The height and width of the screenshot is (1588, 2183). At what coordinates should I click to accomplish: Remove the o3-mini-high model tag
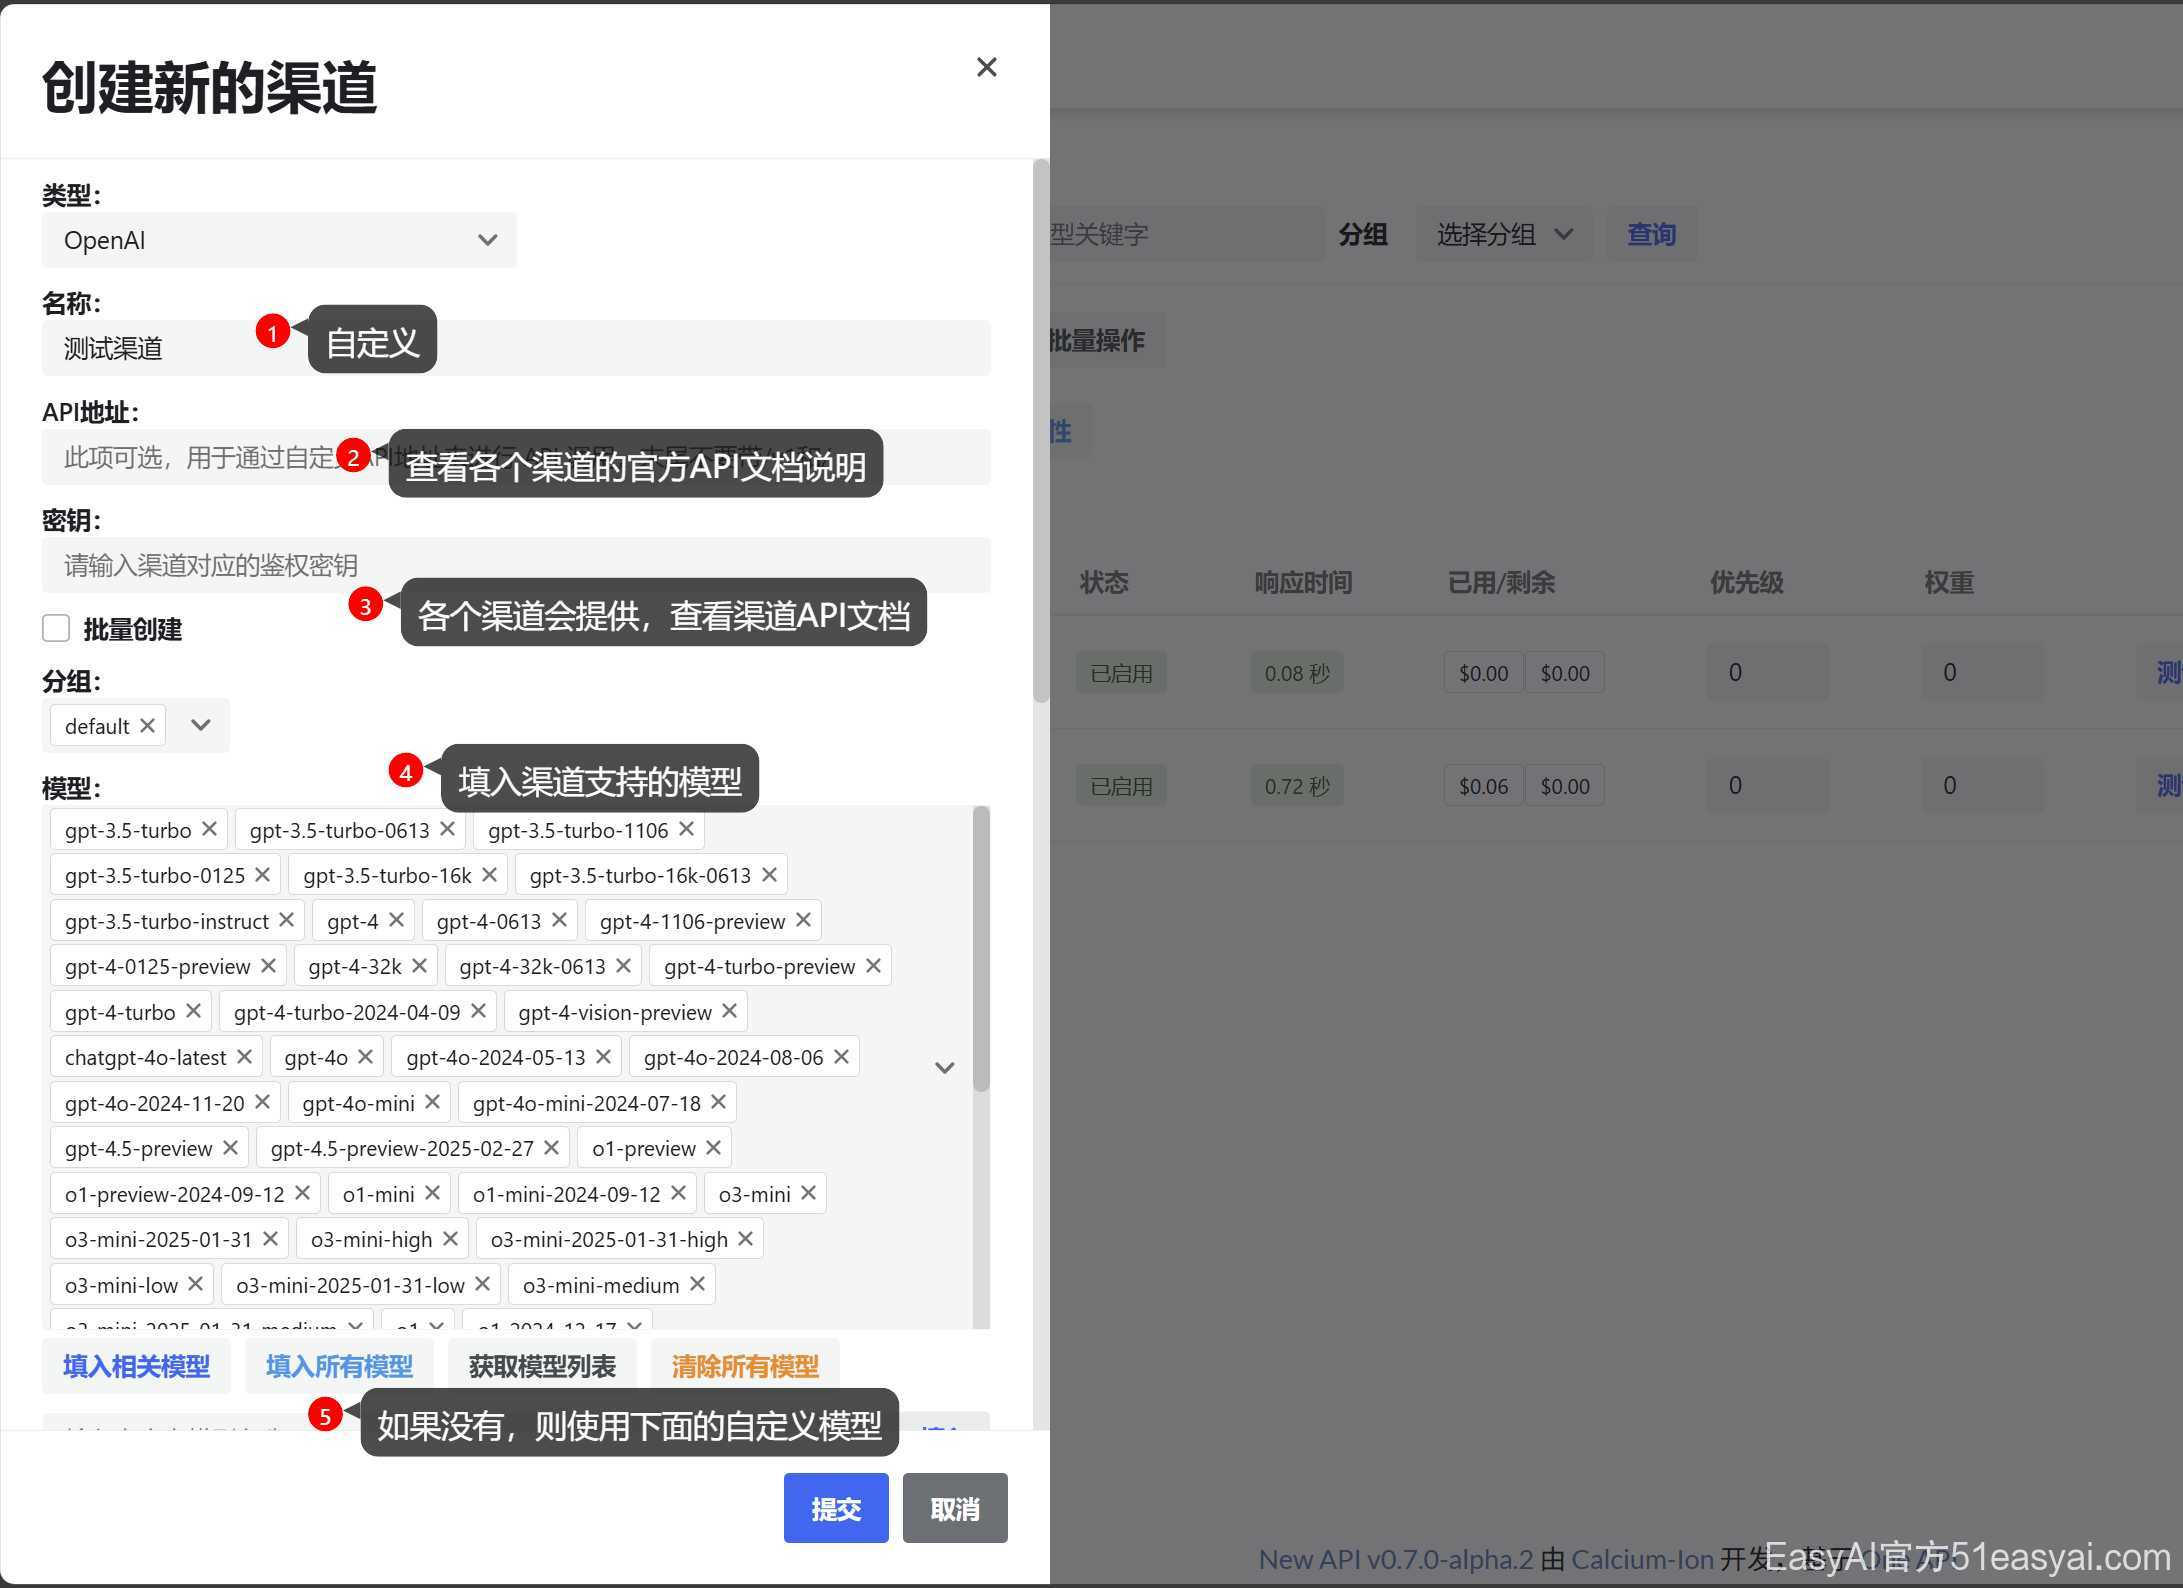tap(450, 1239)
